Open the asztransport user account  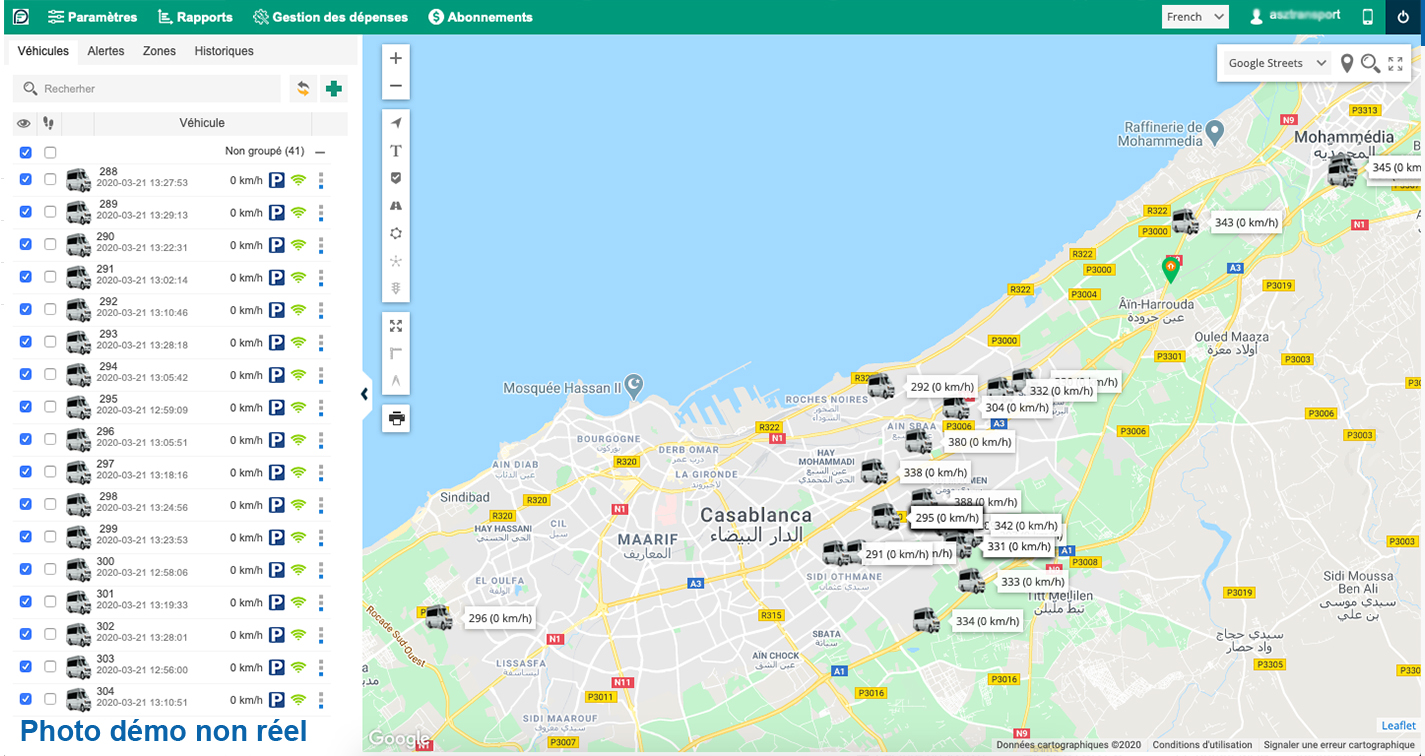click(x=1294, y=17)
